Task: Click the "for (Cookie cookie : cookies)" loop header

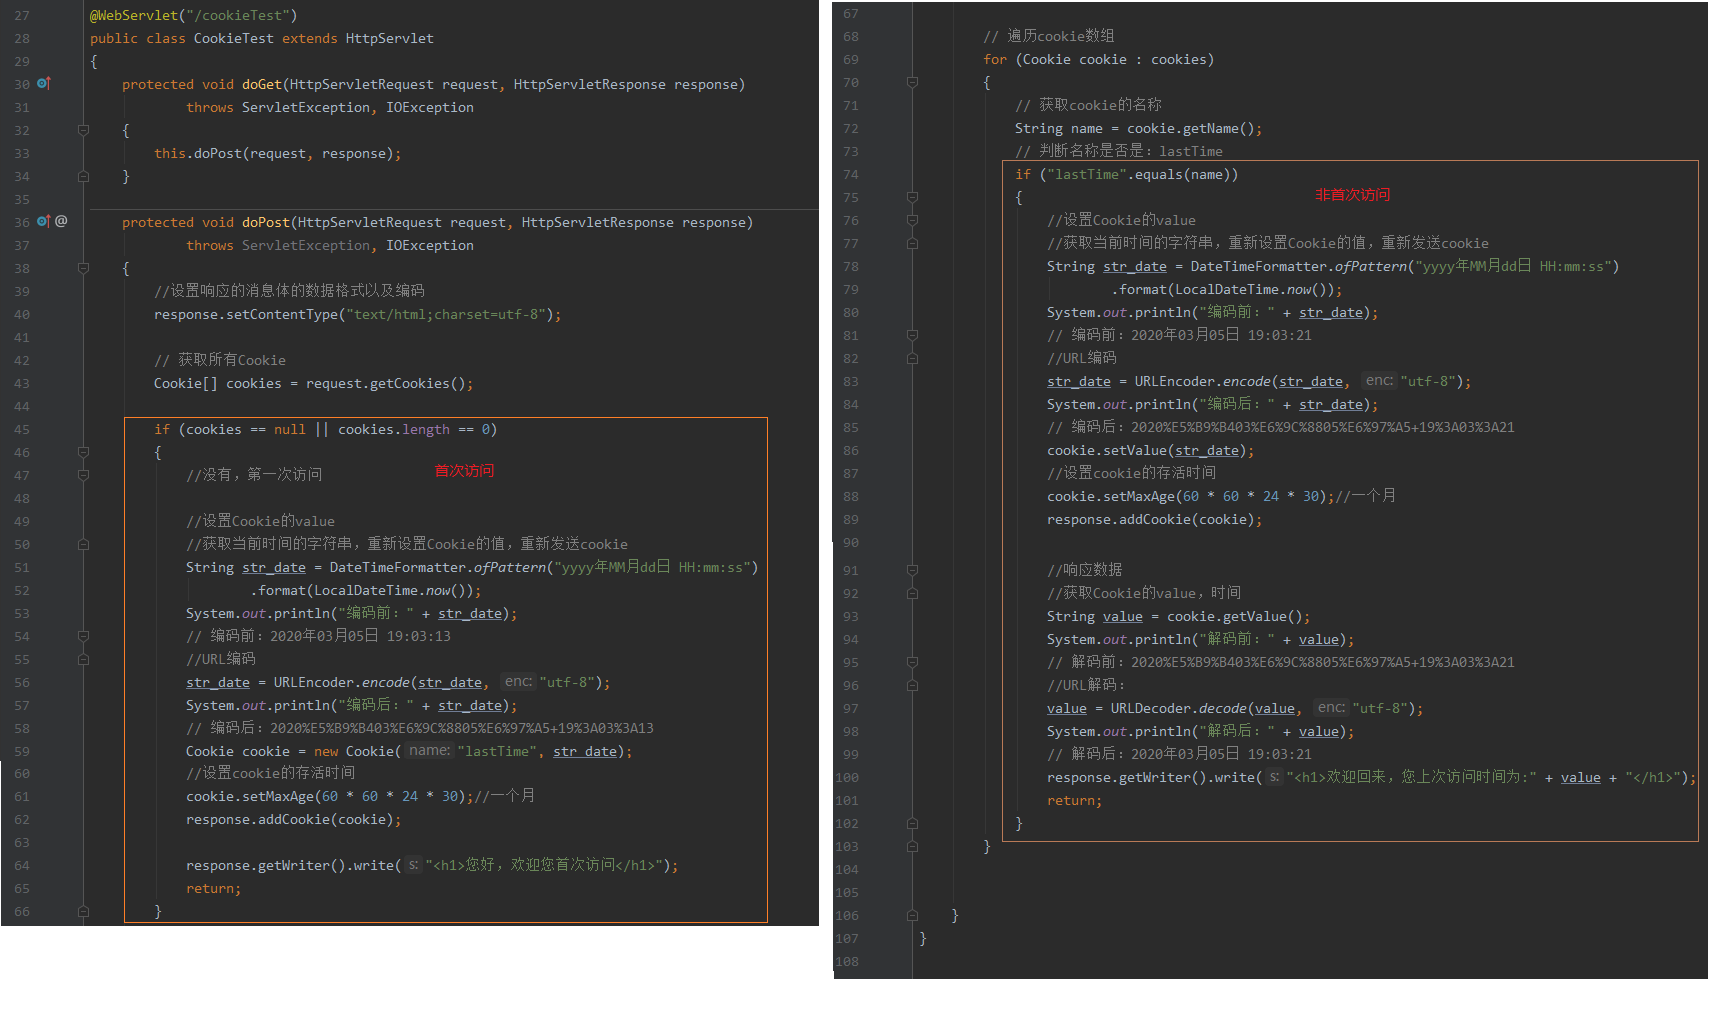Action: pyautogui.click(x=1099, y=59)
